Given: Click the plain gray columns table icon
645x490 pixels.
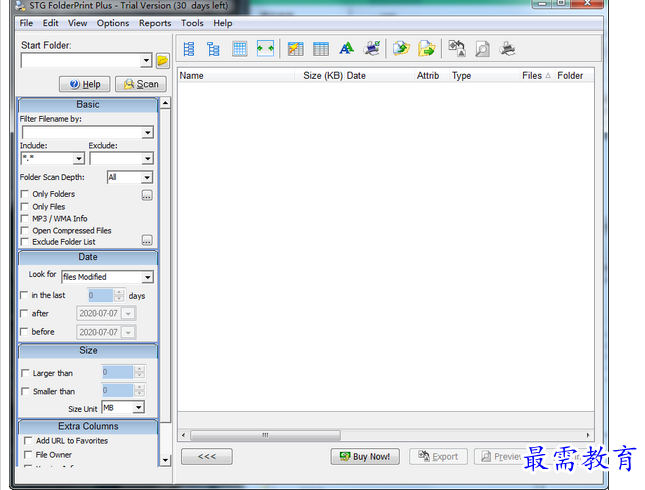Looking at the screenshot, I should (321, 49).
